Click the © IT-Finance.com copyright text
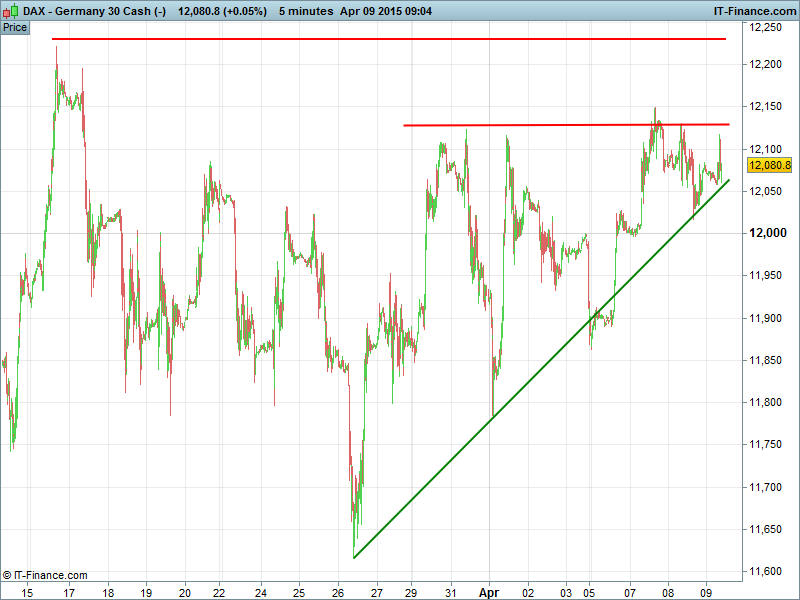 pyautogui.click(x=45, y=575)
